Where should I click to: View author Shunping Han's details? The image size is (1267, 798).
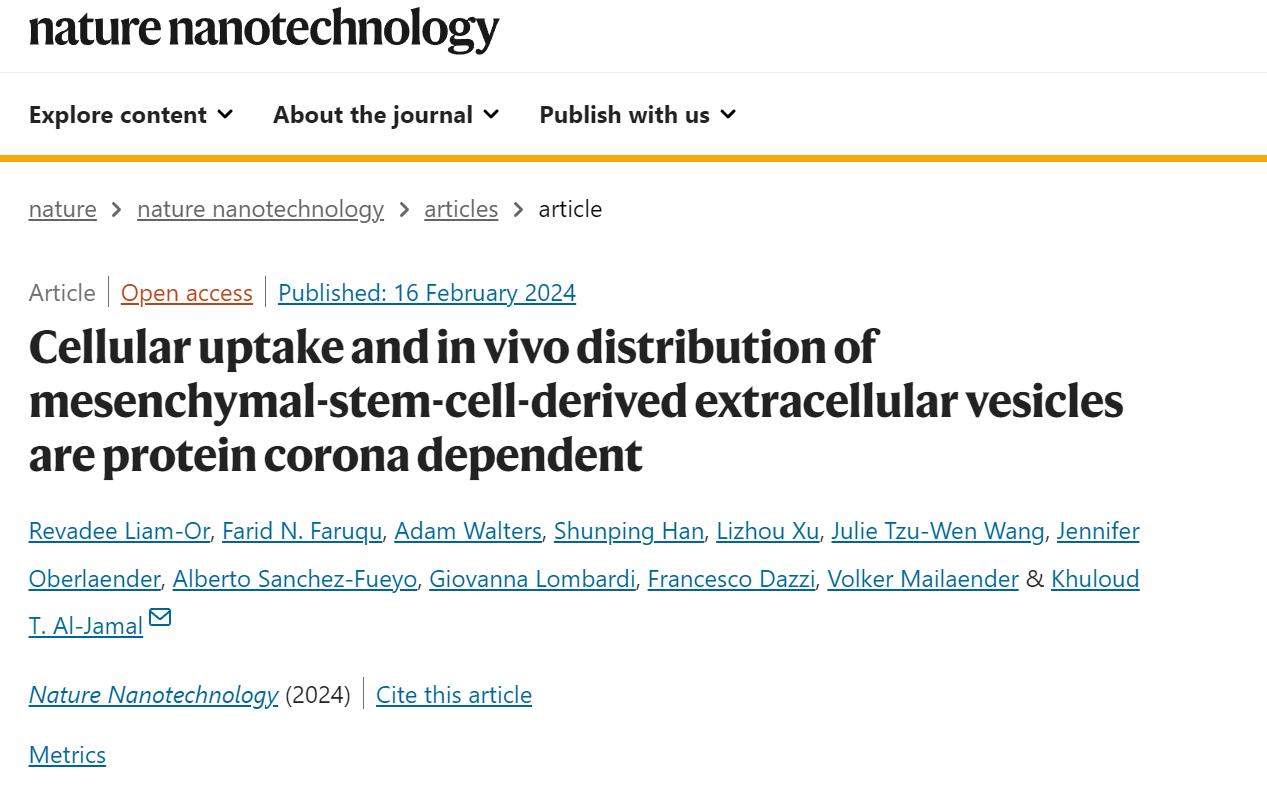click(629, 531)
